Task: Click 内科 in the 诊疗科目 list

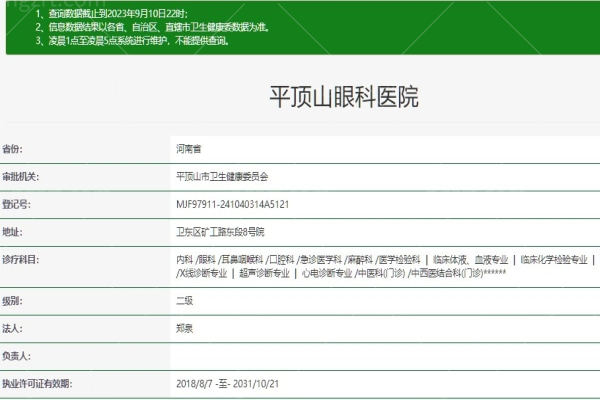Action: click(x=184, y=259)
